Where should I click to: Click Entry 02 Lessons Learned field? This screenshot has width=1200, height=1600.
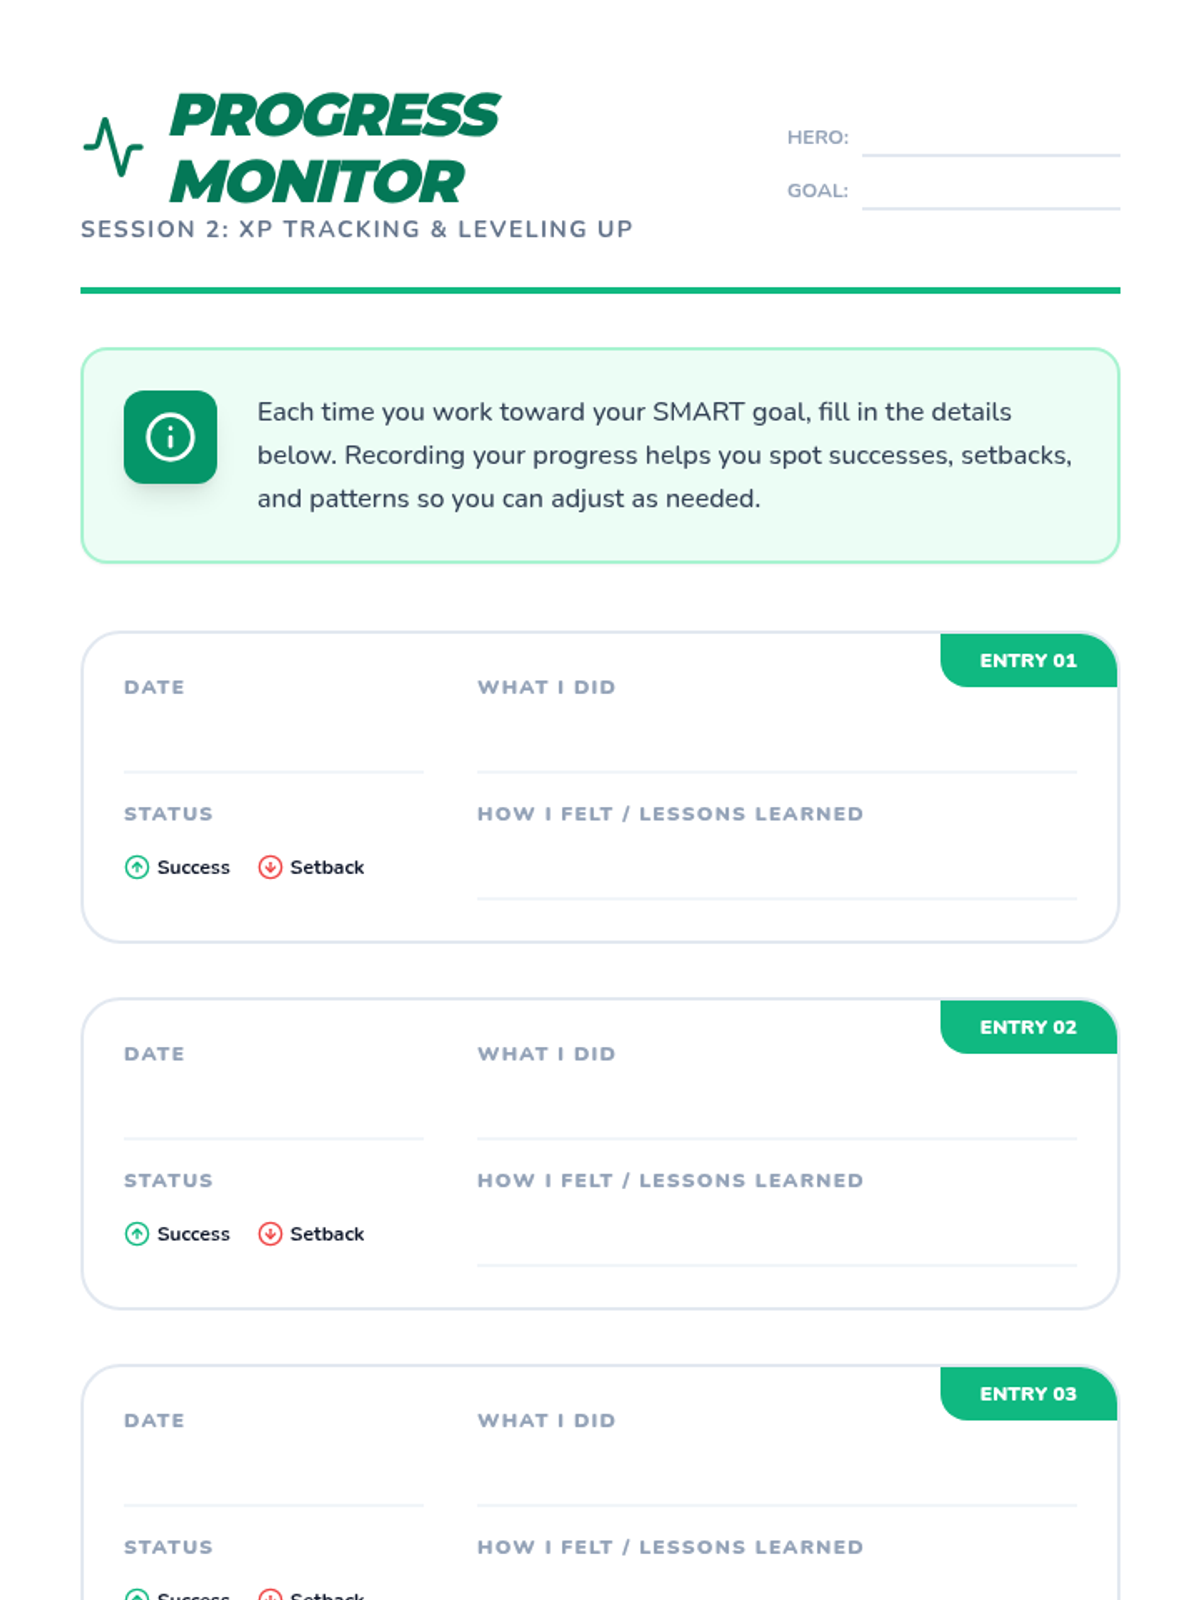(x=776, y=1238)
